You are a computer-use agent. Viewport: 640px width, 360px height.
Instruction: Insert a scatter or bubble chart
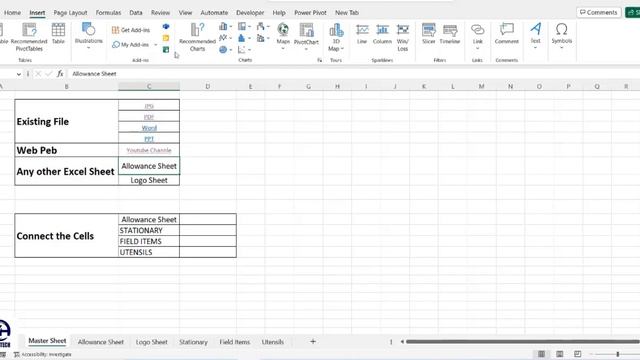(242, 49)
